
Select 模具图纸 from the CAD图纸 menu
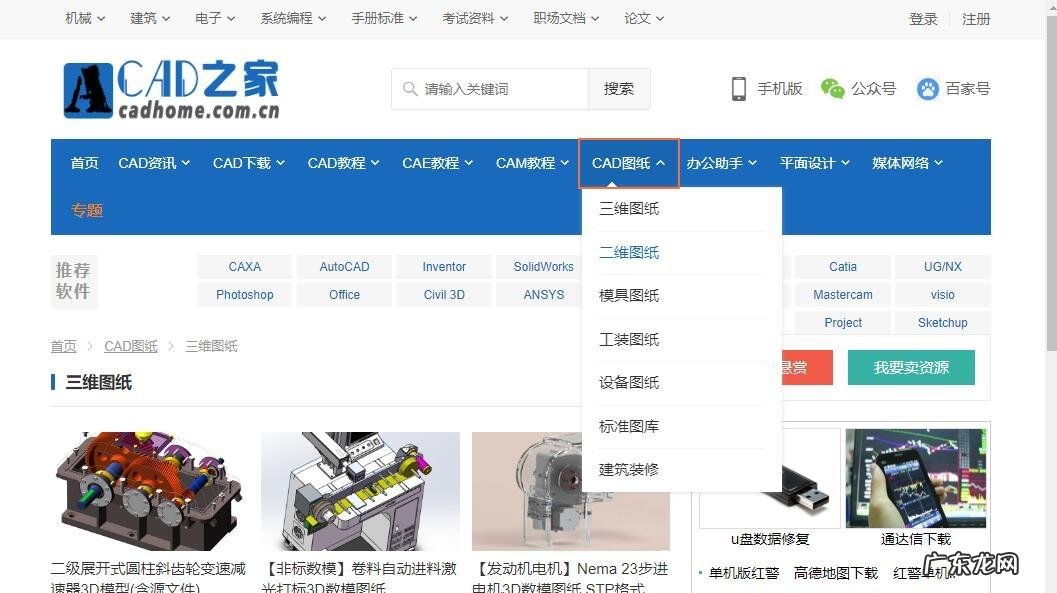point(629,295)
